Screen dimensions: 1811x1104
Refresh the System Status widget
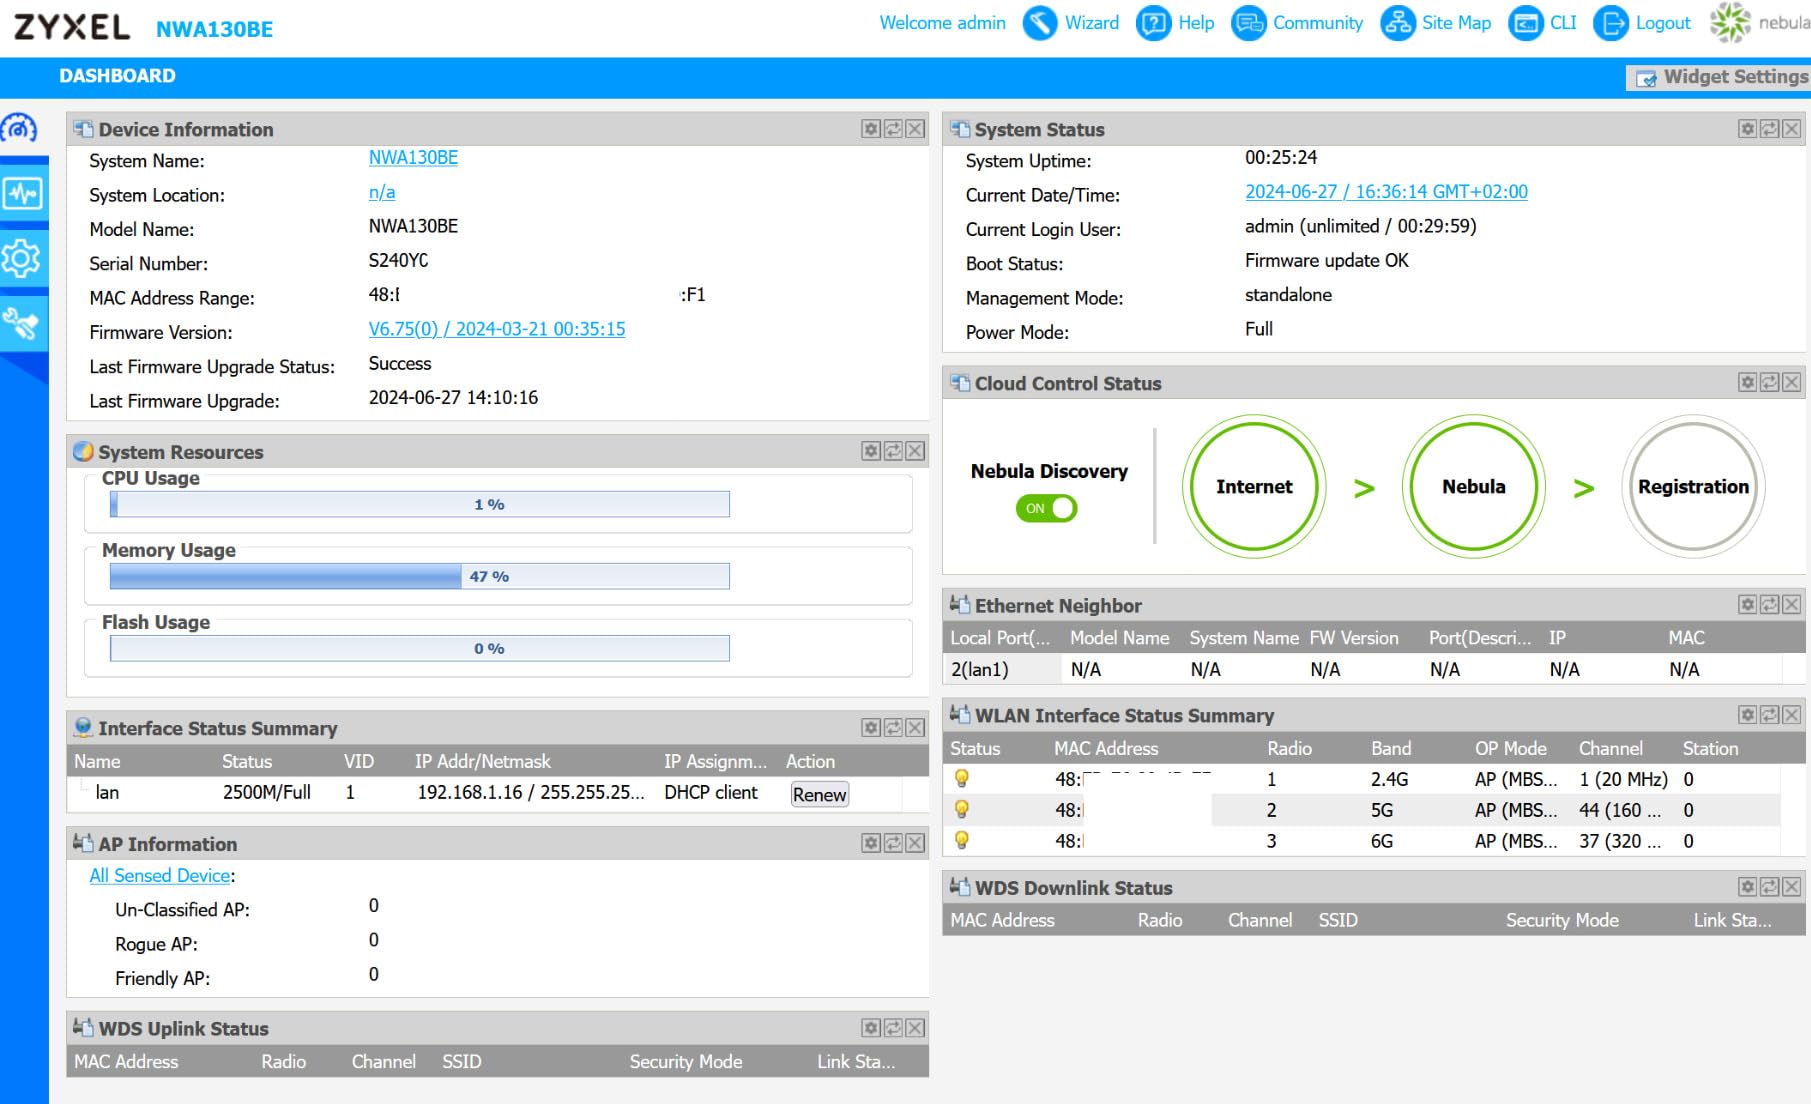(x=1769, y=129)
